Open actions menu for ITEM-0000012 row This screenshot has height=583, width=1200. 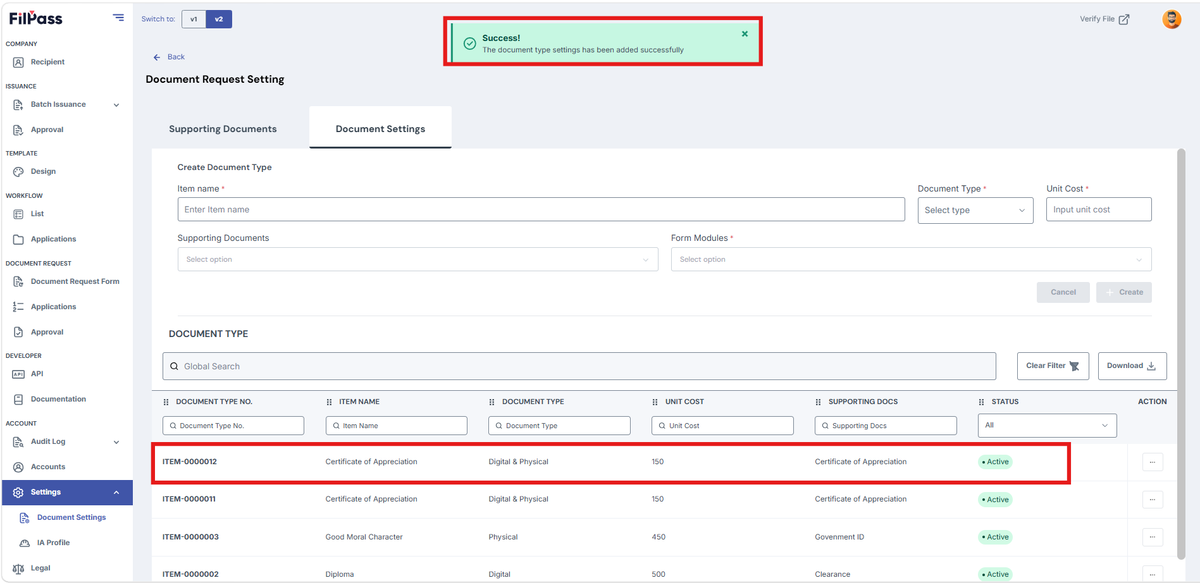[x=1152, y=462]
